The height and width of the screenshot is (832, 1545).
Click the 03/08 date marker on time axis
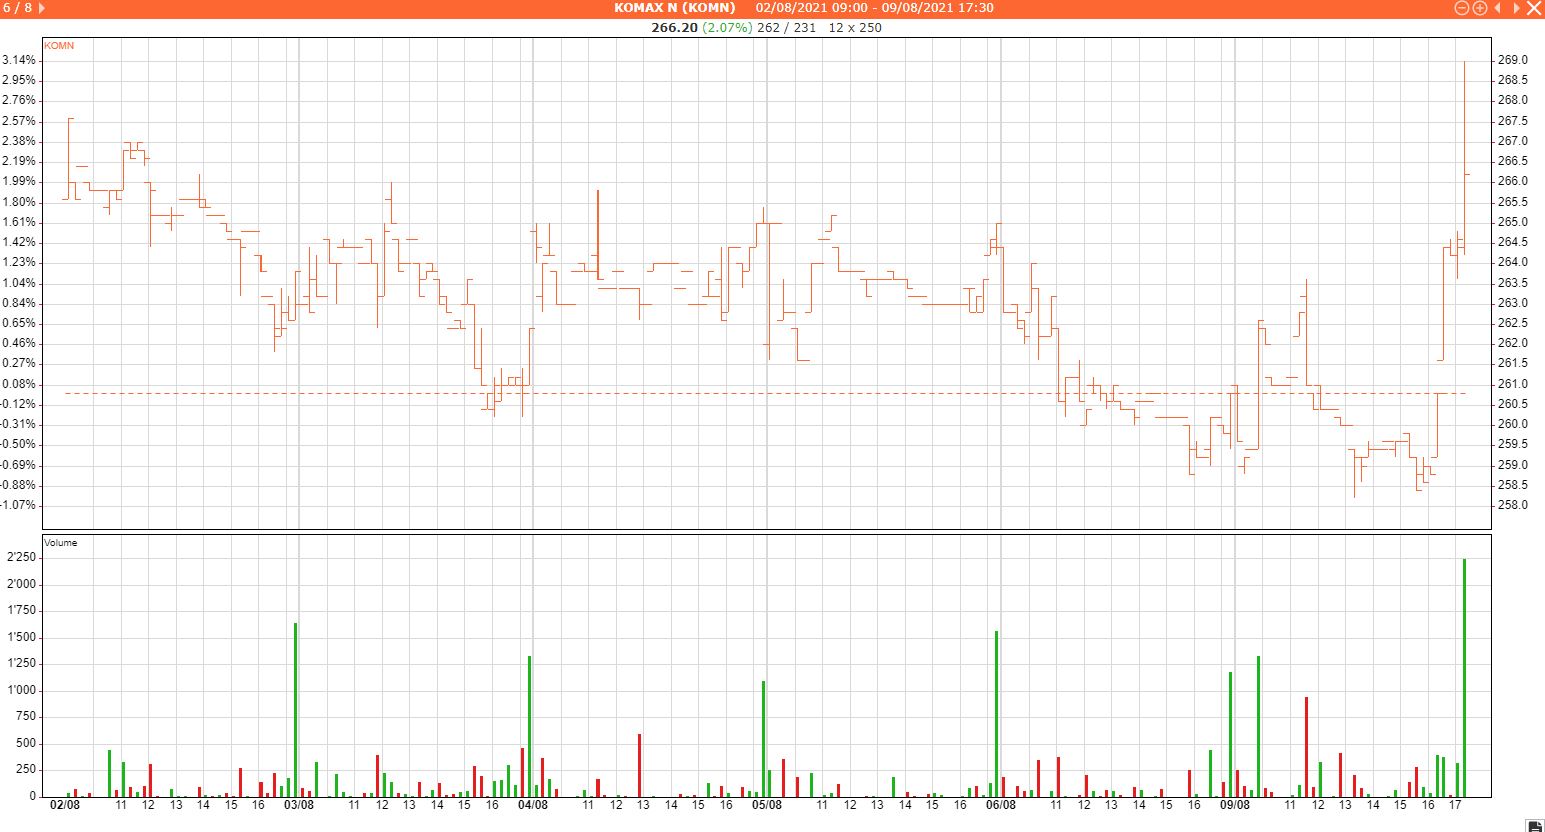coord(299,805)
